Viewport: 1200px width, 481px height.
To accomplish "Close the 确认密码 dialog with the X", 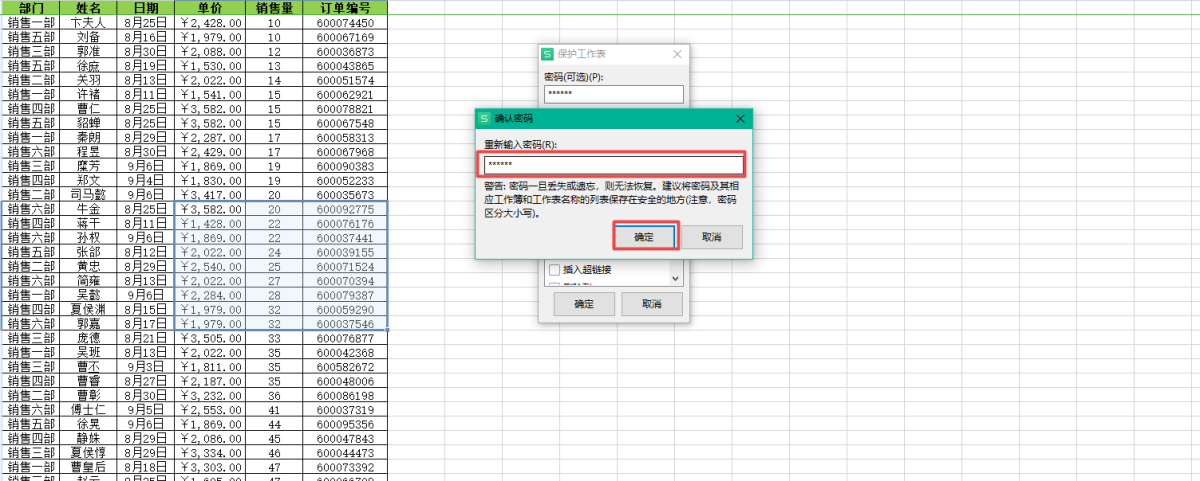I will [x=740, y=119].
